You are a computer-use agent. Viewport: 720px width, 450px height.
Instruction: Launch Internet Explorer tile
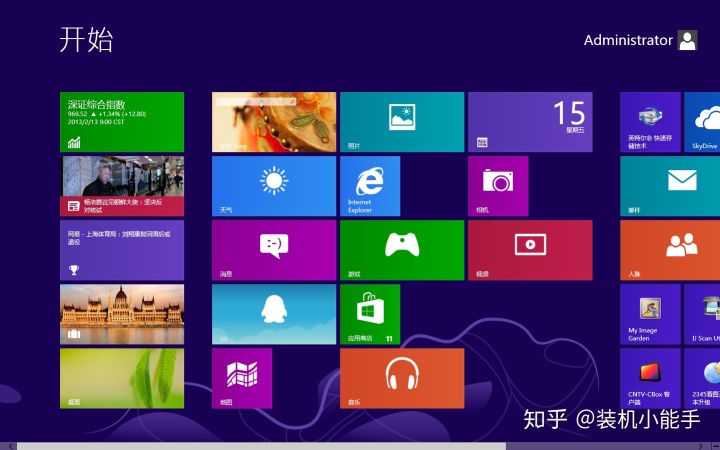[x=370, y=186]
